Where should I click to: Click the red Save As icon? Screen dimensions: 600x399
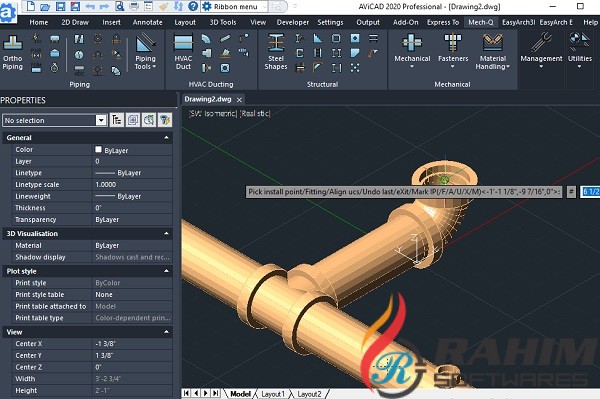coord(75,6)
